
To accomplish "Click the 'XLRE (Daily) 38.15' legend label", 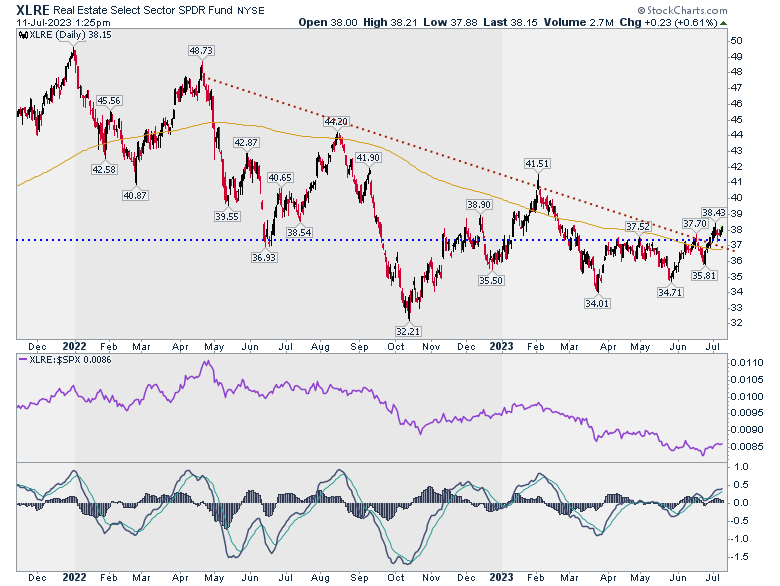I will (70, 35).
